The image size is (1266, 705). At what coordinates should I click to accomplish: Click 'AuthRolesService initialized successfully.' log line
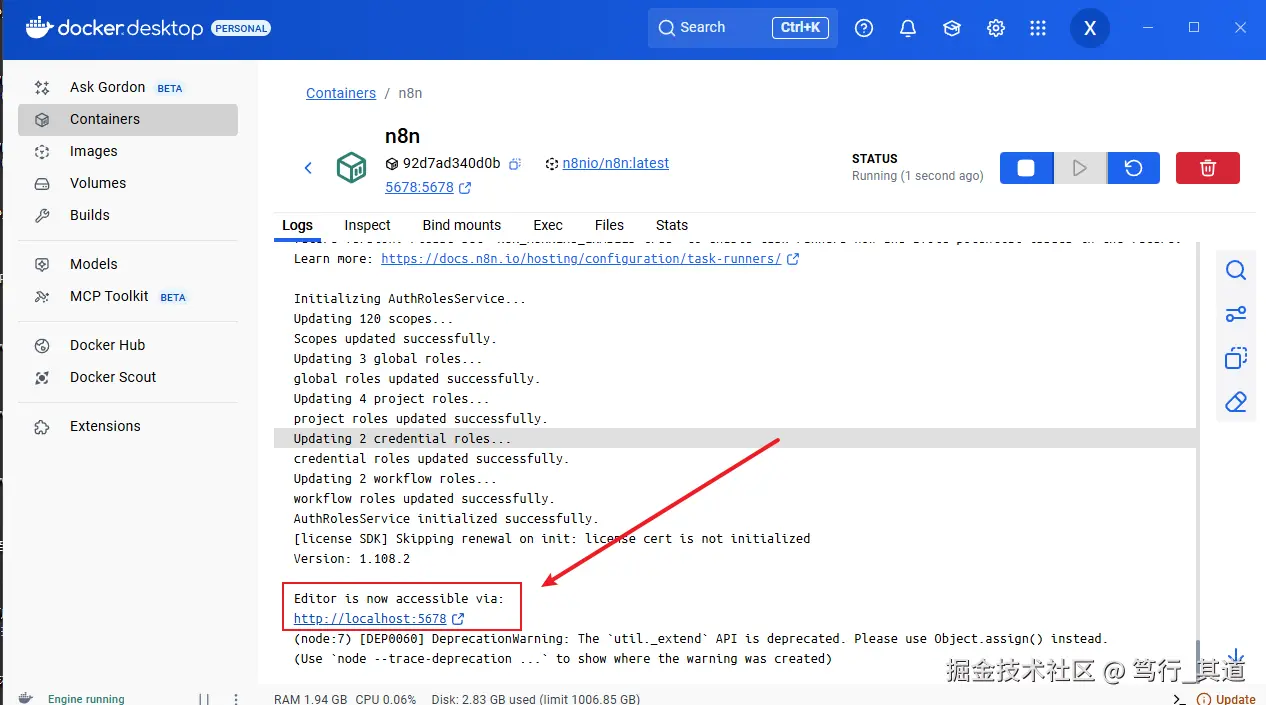(446, 519)
